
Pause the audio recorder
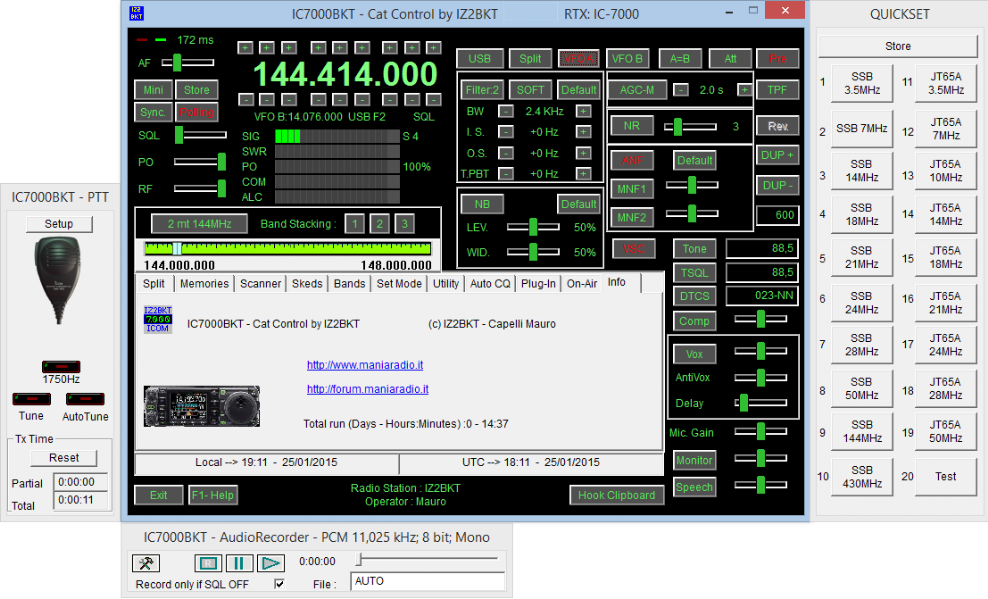(239, 562)
